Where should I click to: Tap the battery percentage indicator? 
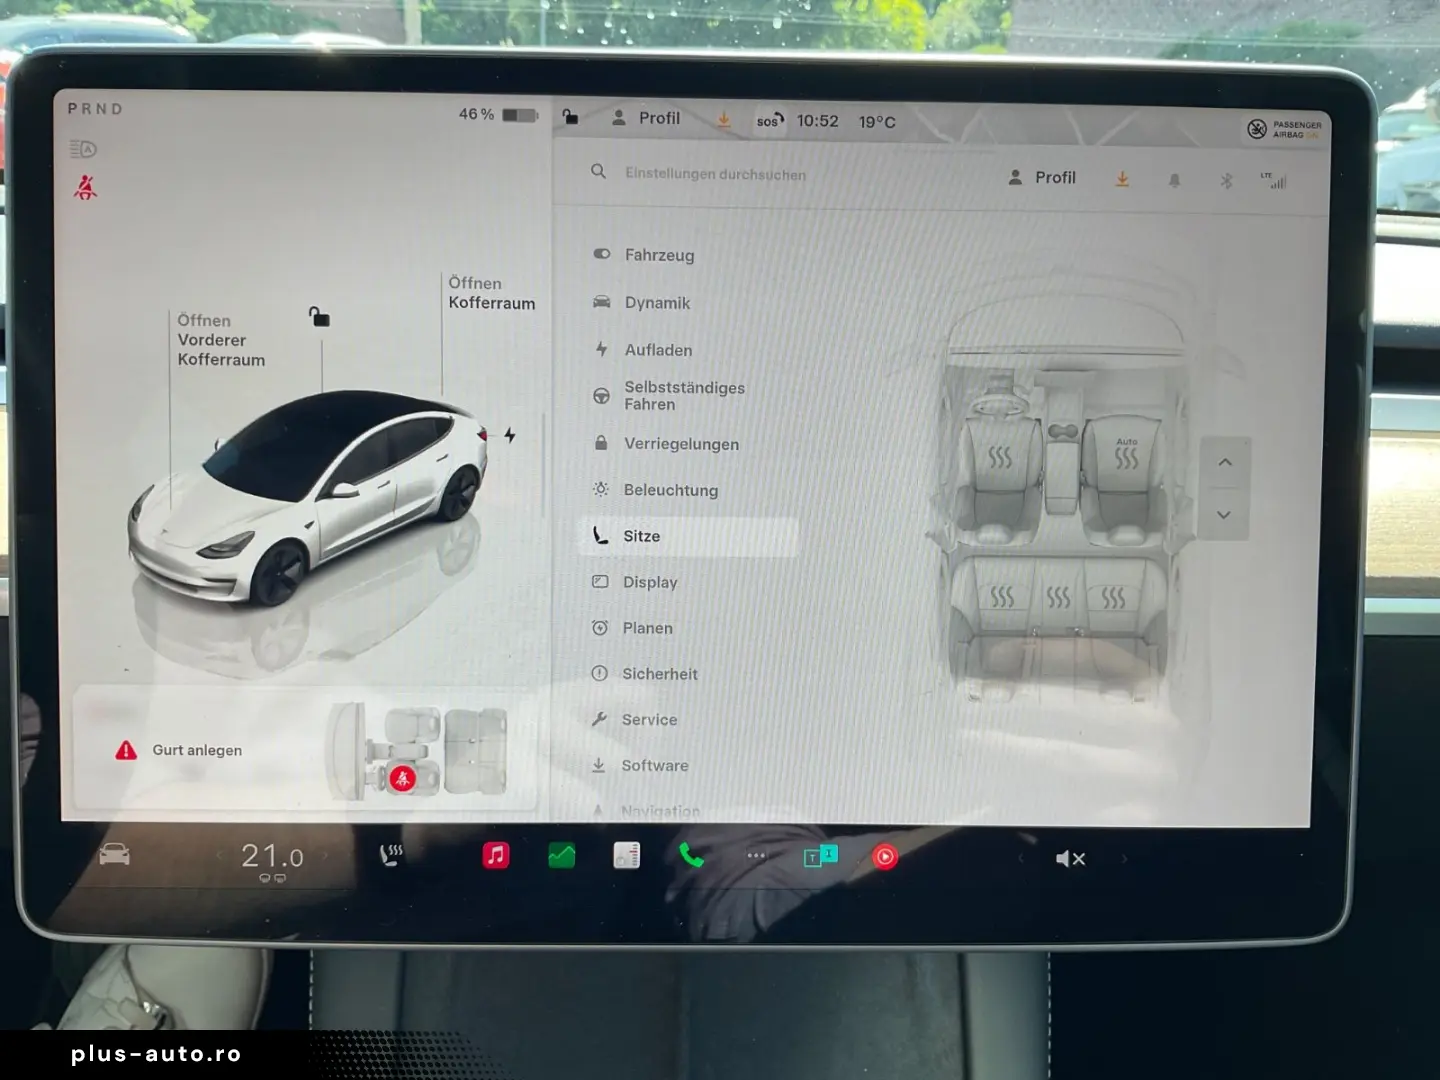click(498, 115)
